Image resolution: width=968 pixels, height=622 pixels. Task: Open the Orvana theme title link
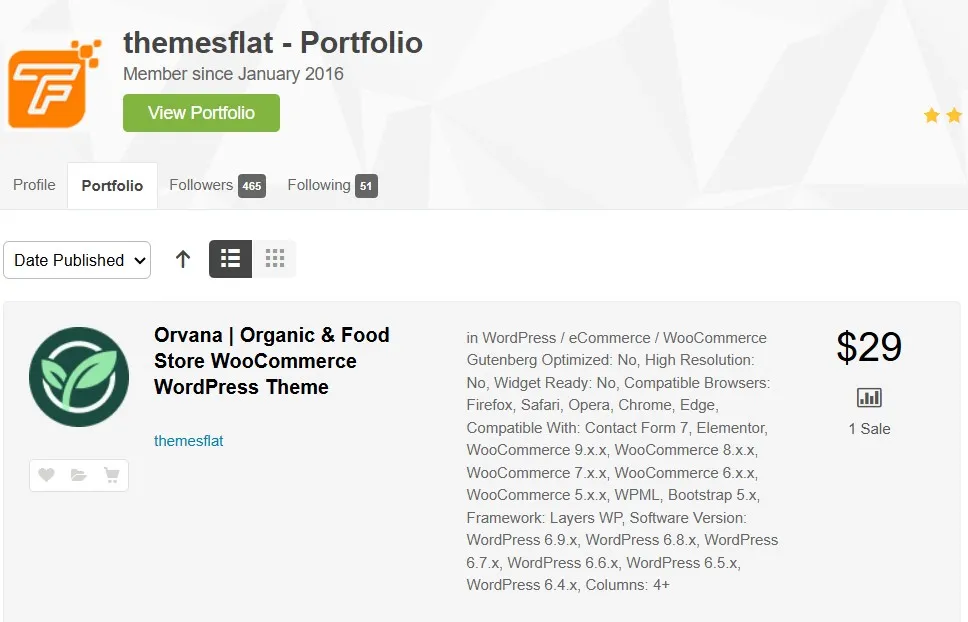pyautogui.click(x=271, y=361)
